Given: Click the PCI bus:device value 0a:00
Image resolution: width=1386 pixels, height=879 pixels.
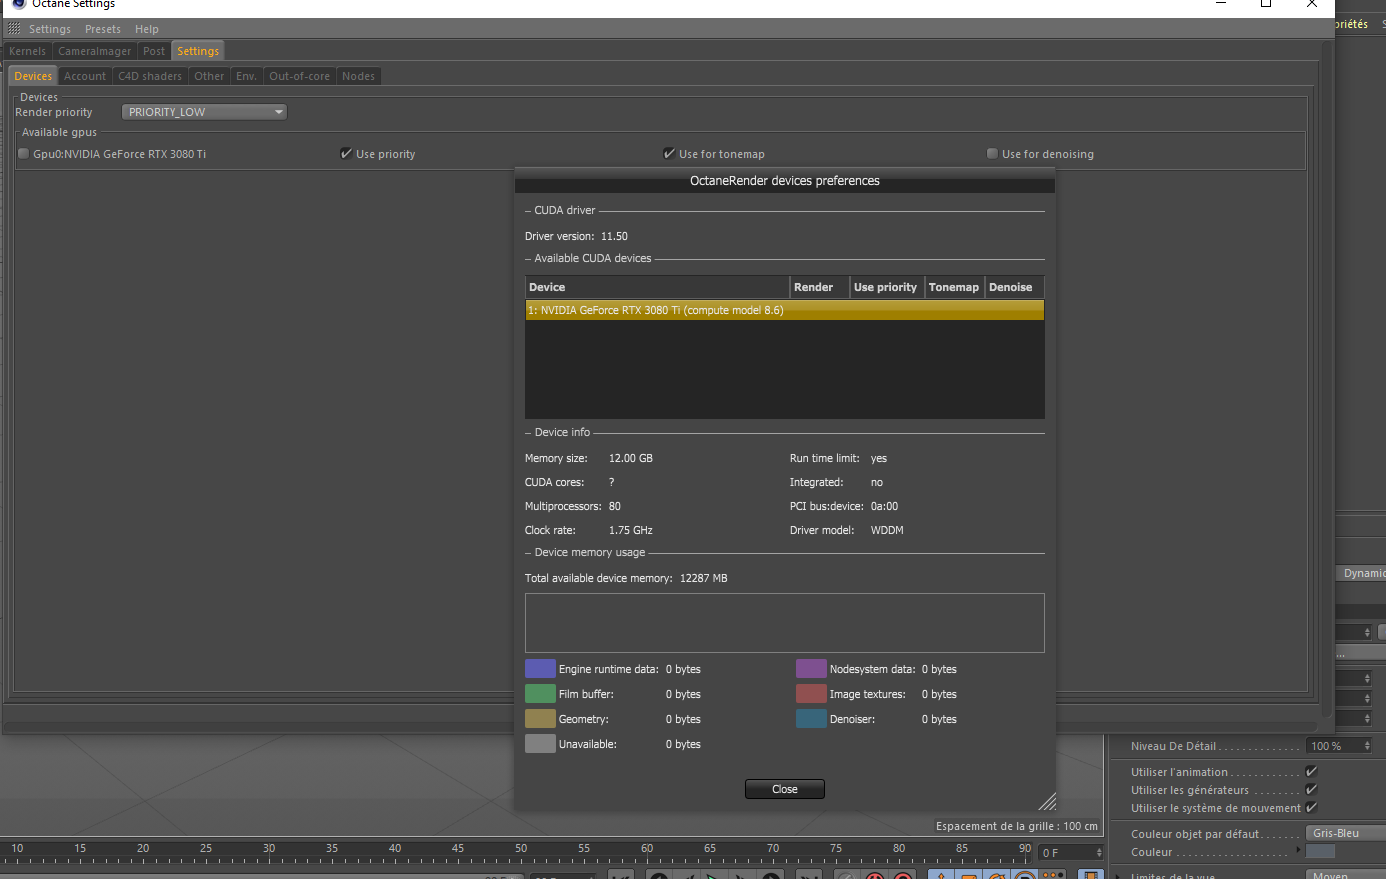Looking at the screenshot, I should click(884, 506).
